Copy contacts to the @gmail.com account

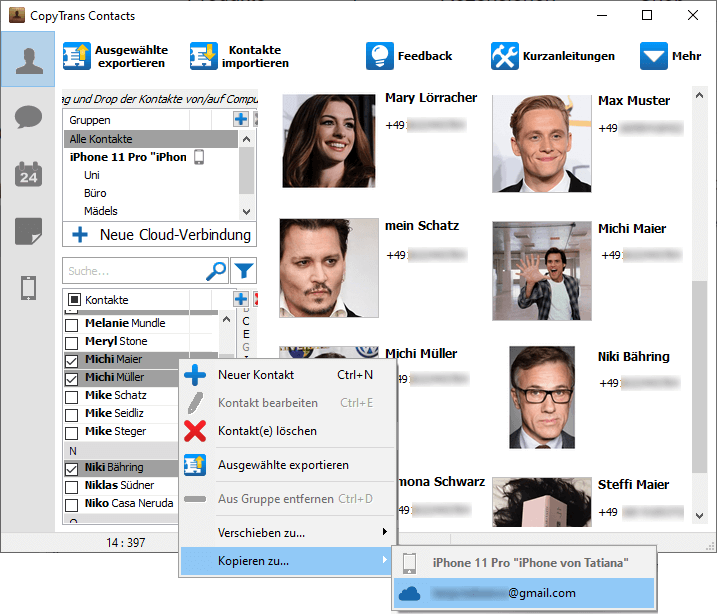click(x=524, y=593)
